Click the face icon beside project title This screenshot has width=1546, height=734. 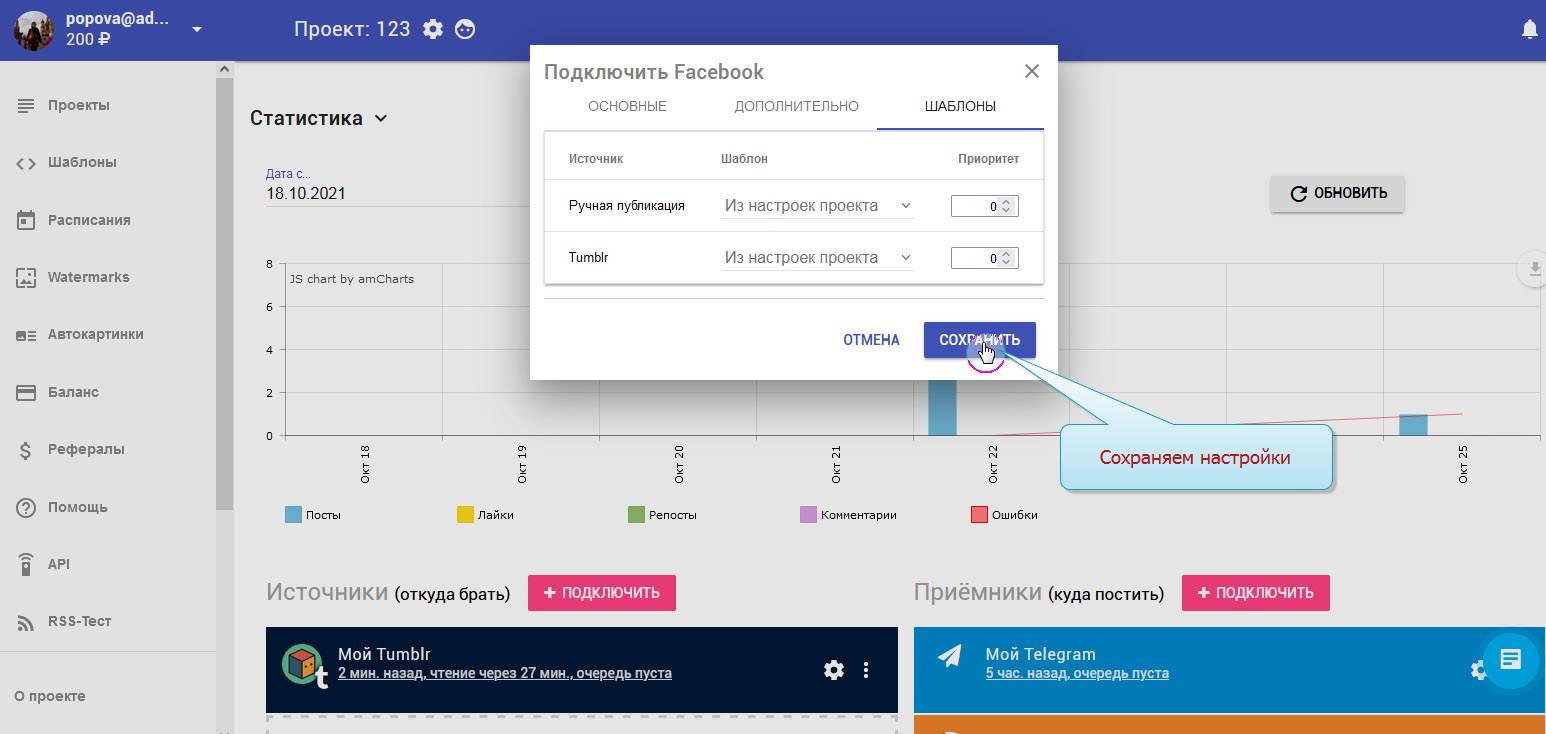click(x=465, y=29)
